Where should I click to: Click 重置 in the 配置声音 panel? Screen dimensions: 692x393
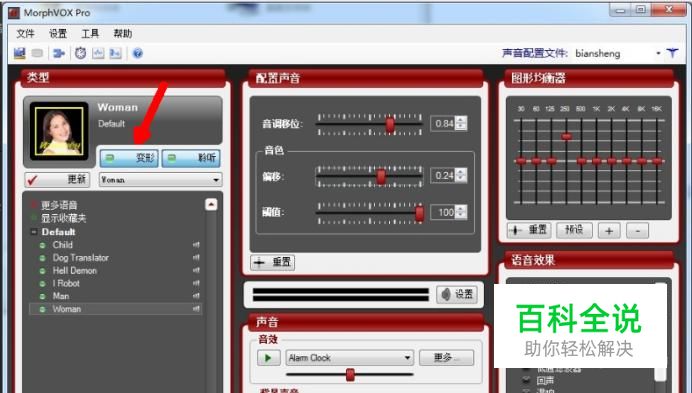(273, 262)
